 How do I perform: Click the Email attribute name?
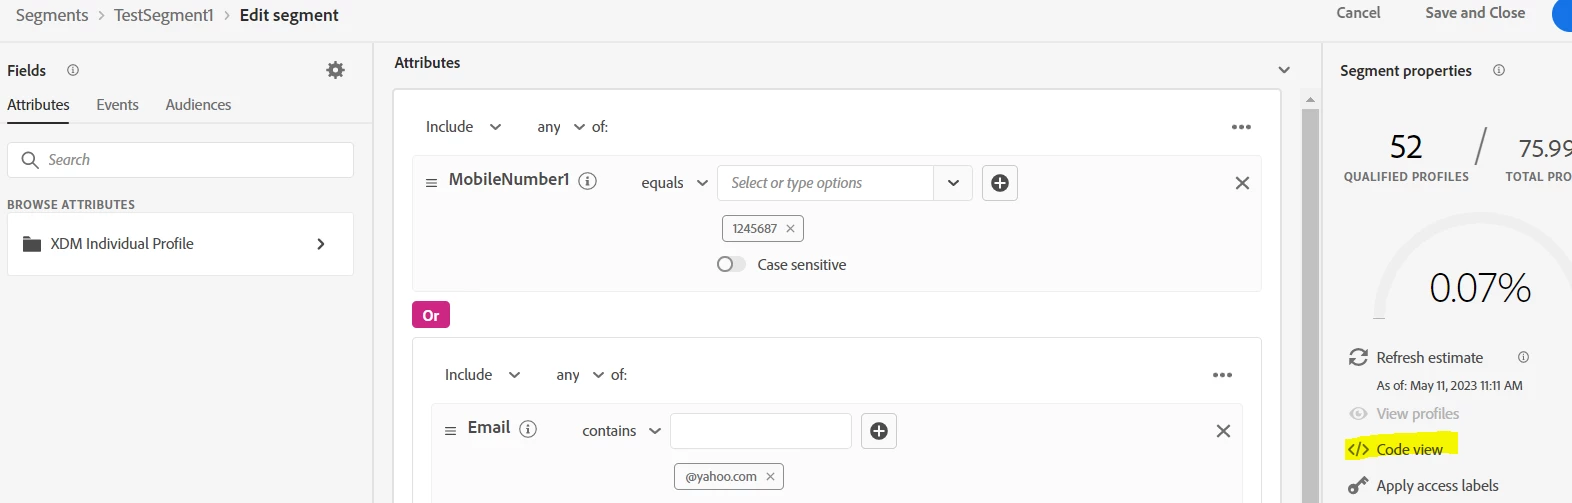489,428
